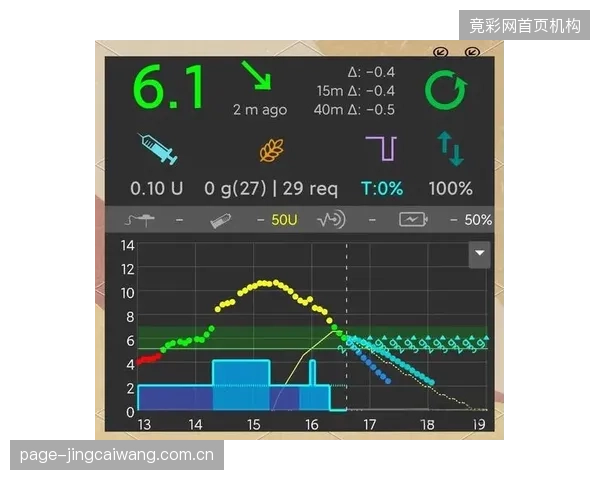Tap the pump battery icon

413,220
